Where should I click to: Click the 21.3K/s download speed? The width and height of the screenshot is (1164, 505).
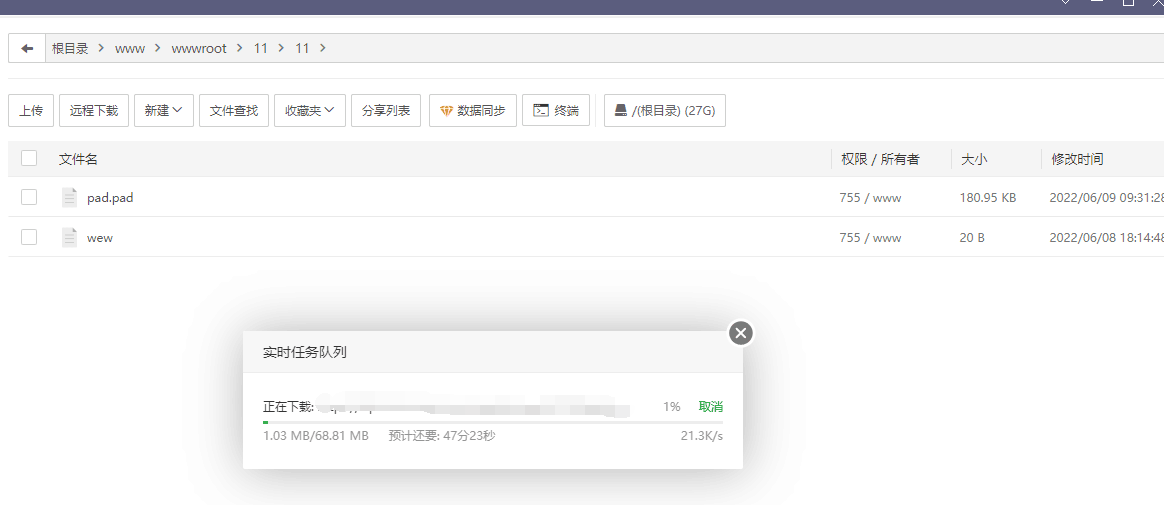click(702, 436)
